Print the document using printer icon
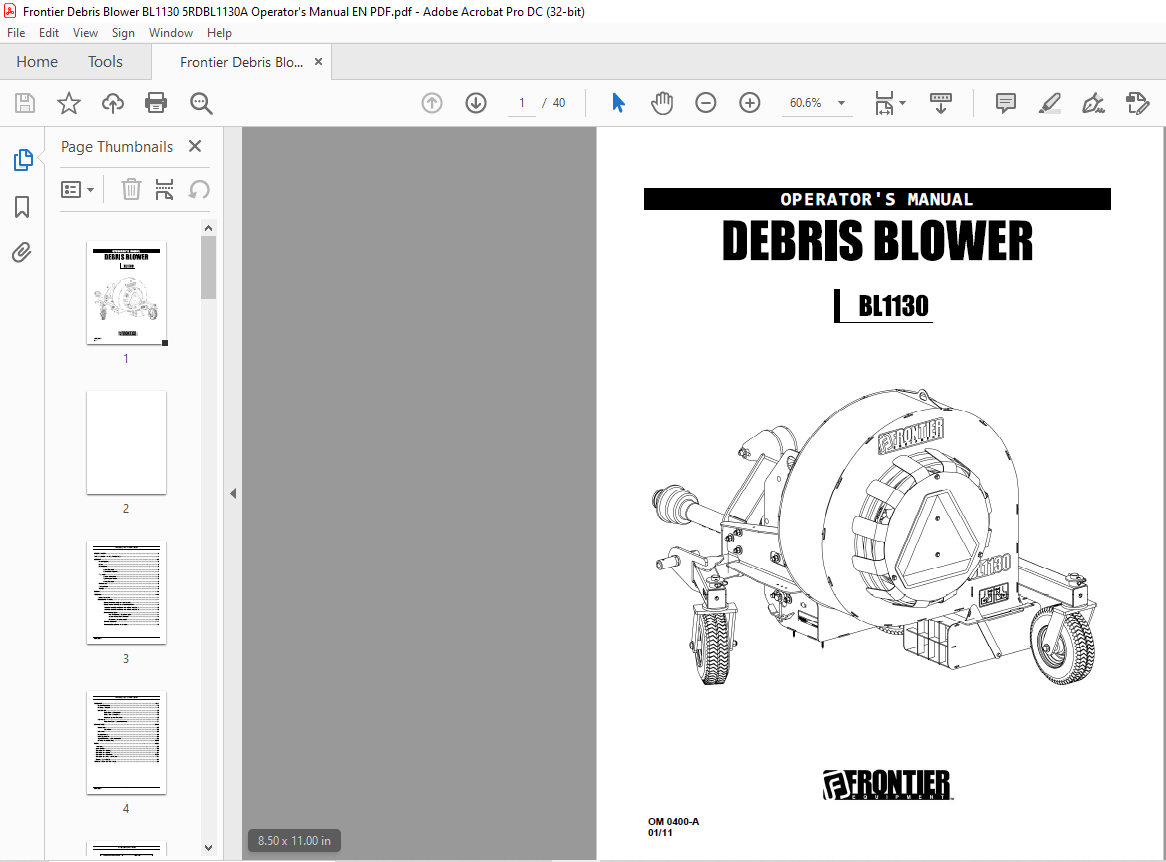The width and height of the screenshot is (1166, 862). (x=156, y=103)
